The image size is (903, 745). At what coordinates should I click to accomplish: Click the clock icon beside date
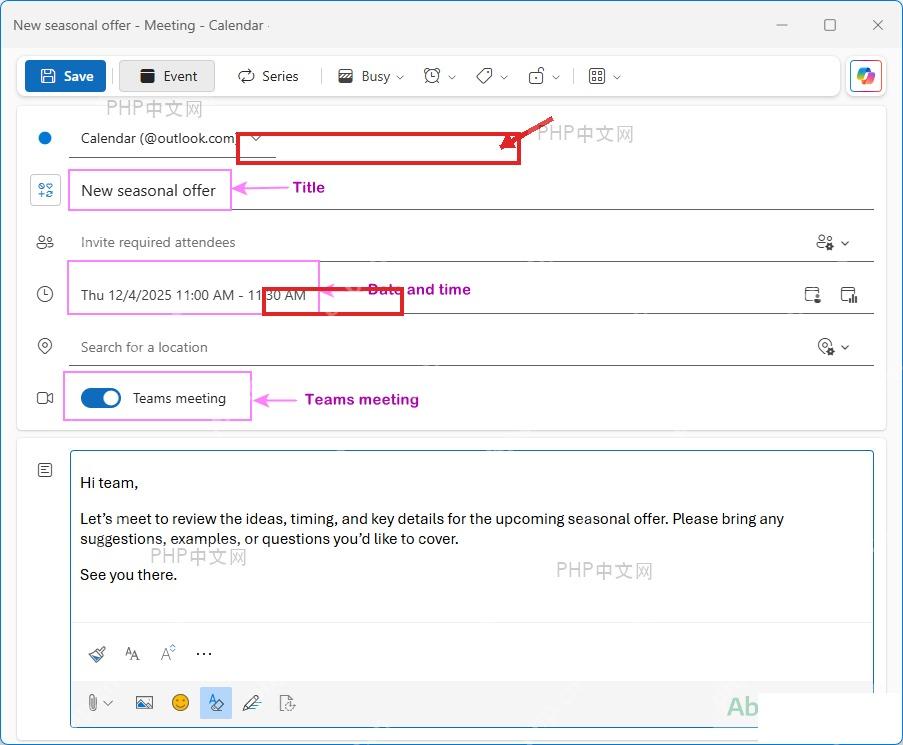pos(45,294)
